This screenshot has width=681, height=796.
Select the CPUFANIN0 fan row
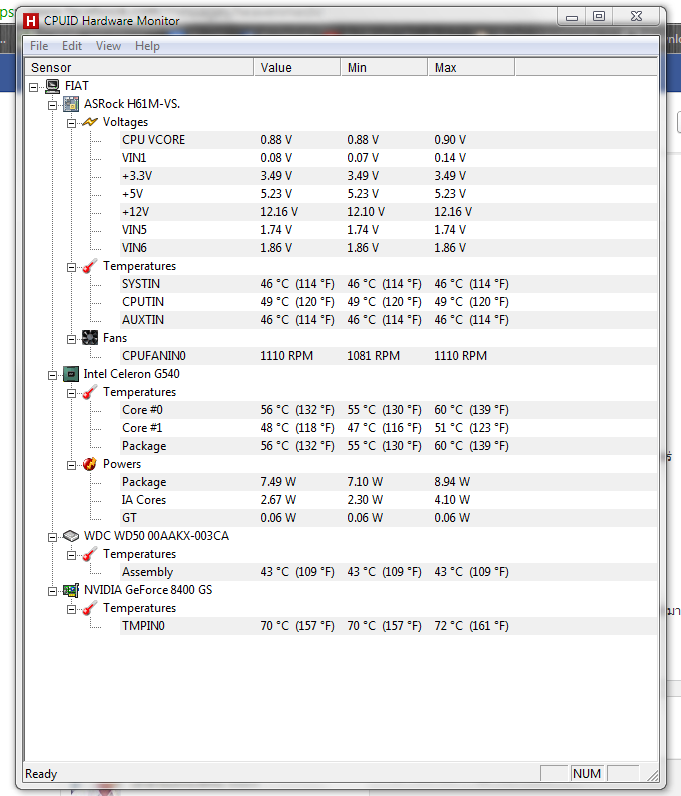[388, 356]
